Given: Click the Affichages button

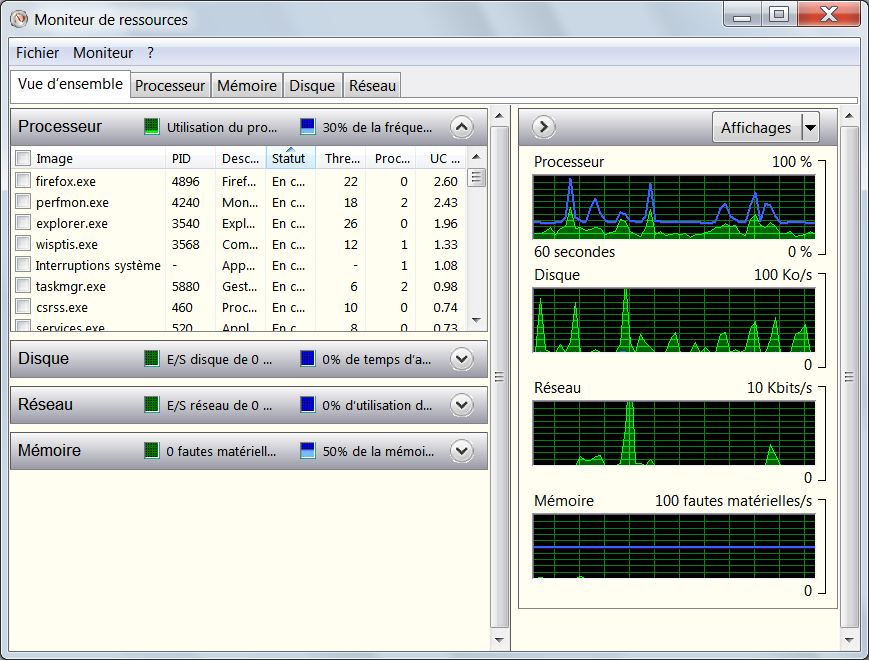Looking at the screenshot, I should [756, 127].
